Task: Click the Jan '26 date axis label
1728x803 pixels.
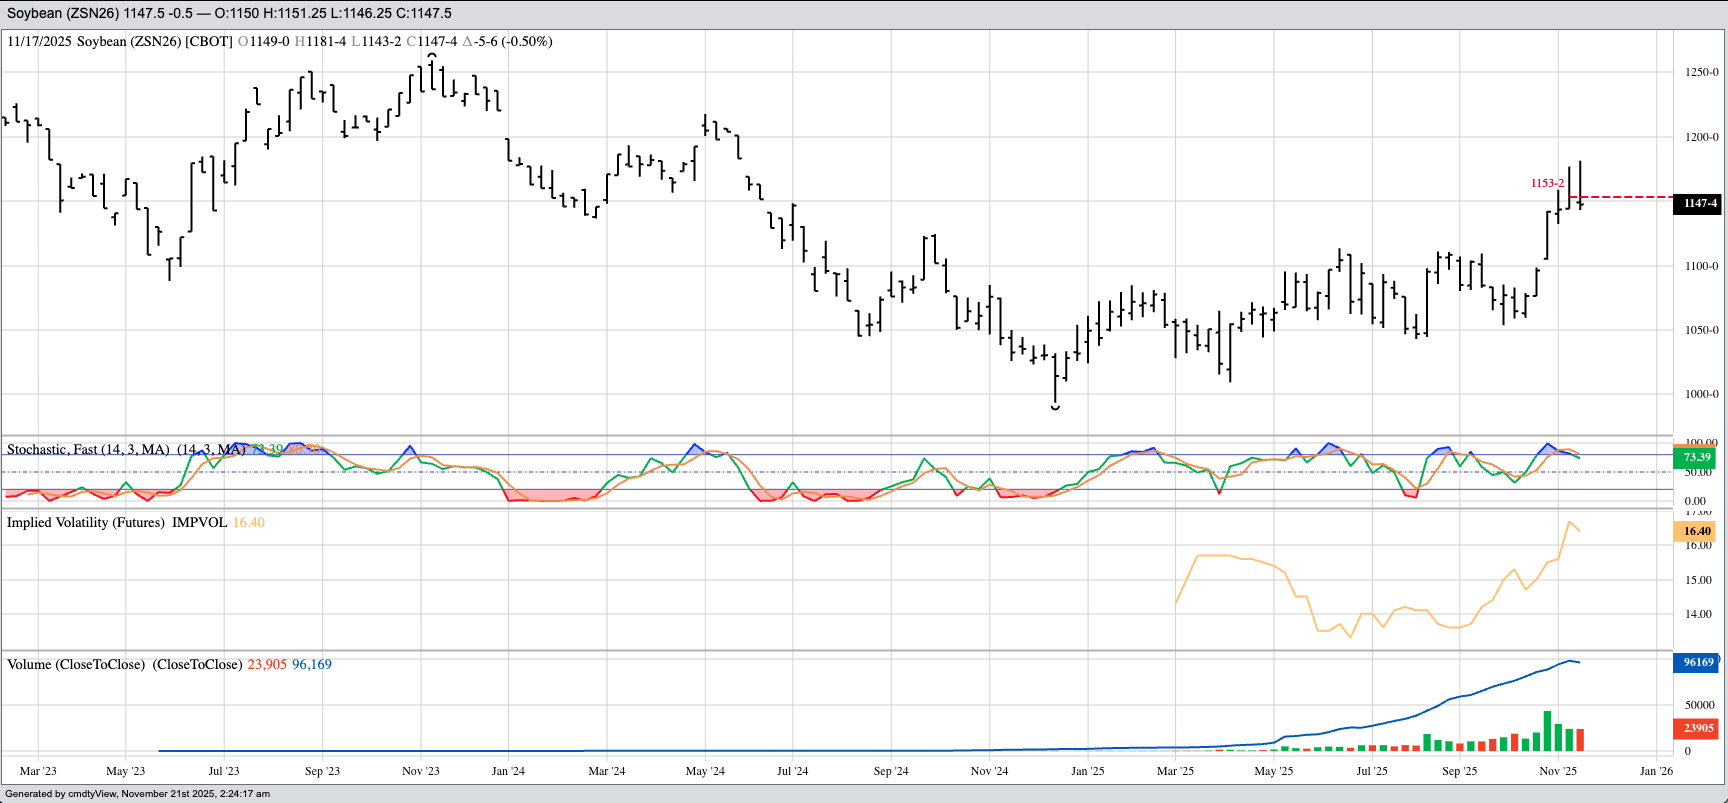Action: (1656, 771)
